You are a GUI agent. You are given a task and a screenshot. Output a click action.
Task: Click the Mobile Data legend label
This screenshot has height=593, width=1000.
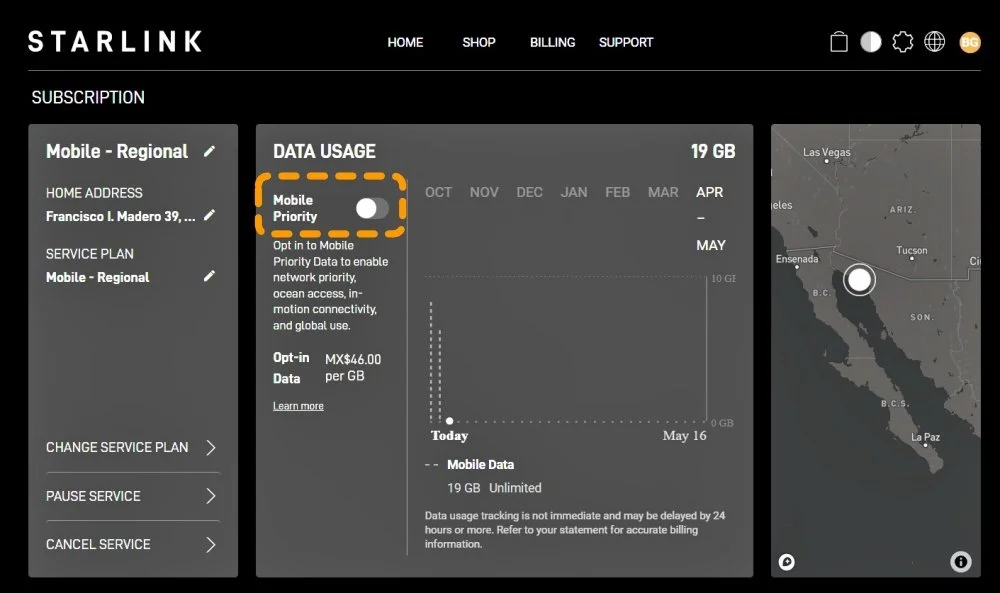pyautogui.click(x=480, y=465)
